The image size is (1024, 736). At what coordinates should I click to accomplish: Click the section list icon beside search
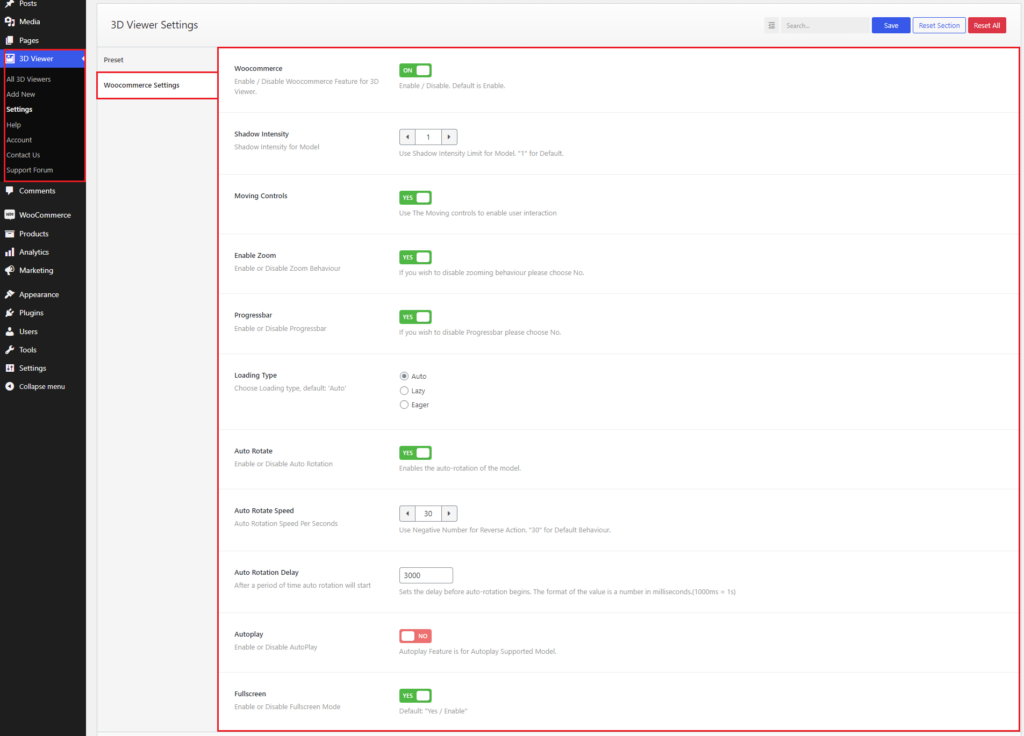click(x=770, y=24)
